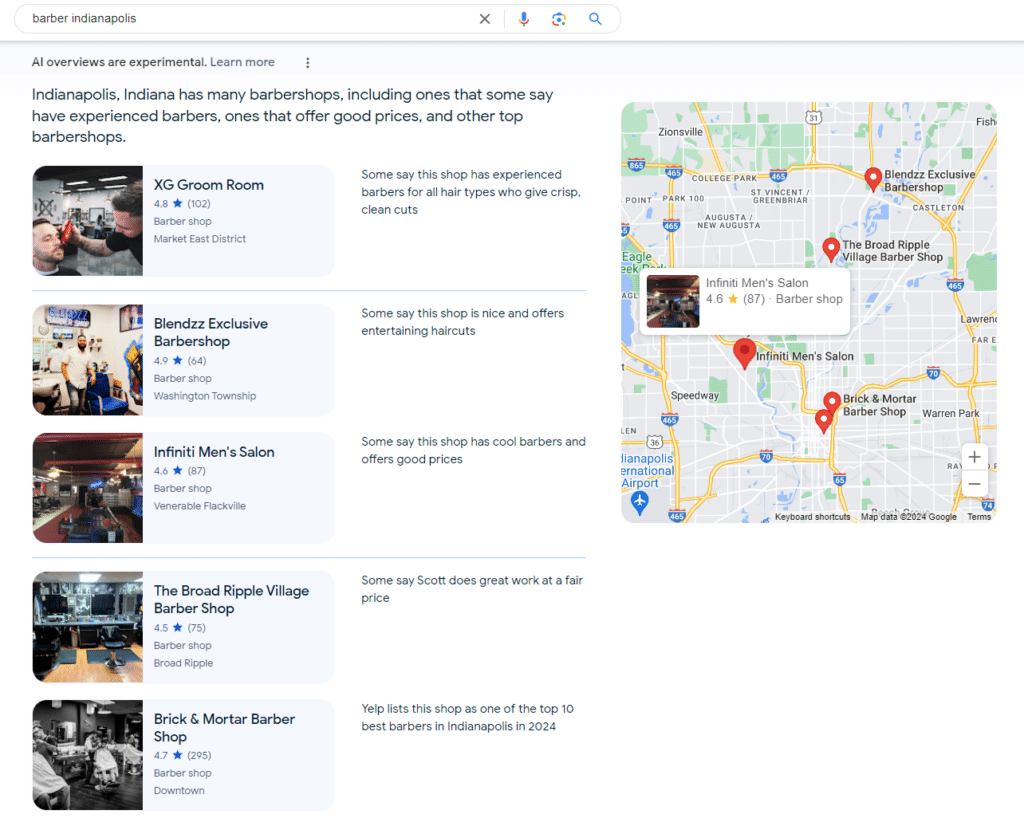The width and height of the screenshot is (1024, 826).
Task: Select the Brick & Mortar Barber Shop map pin
Action: coord(831,398)
